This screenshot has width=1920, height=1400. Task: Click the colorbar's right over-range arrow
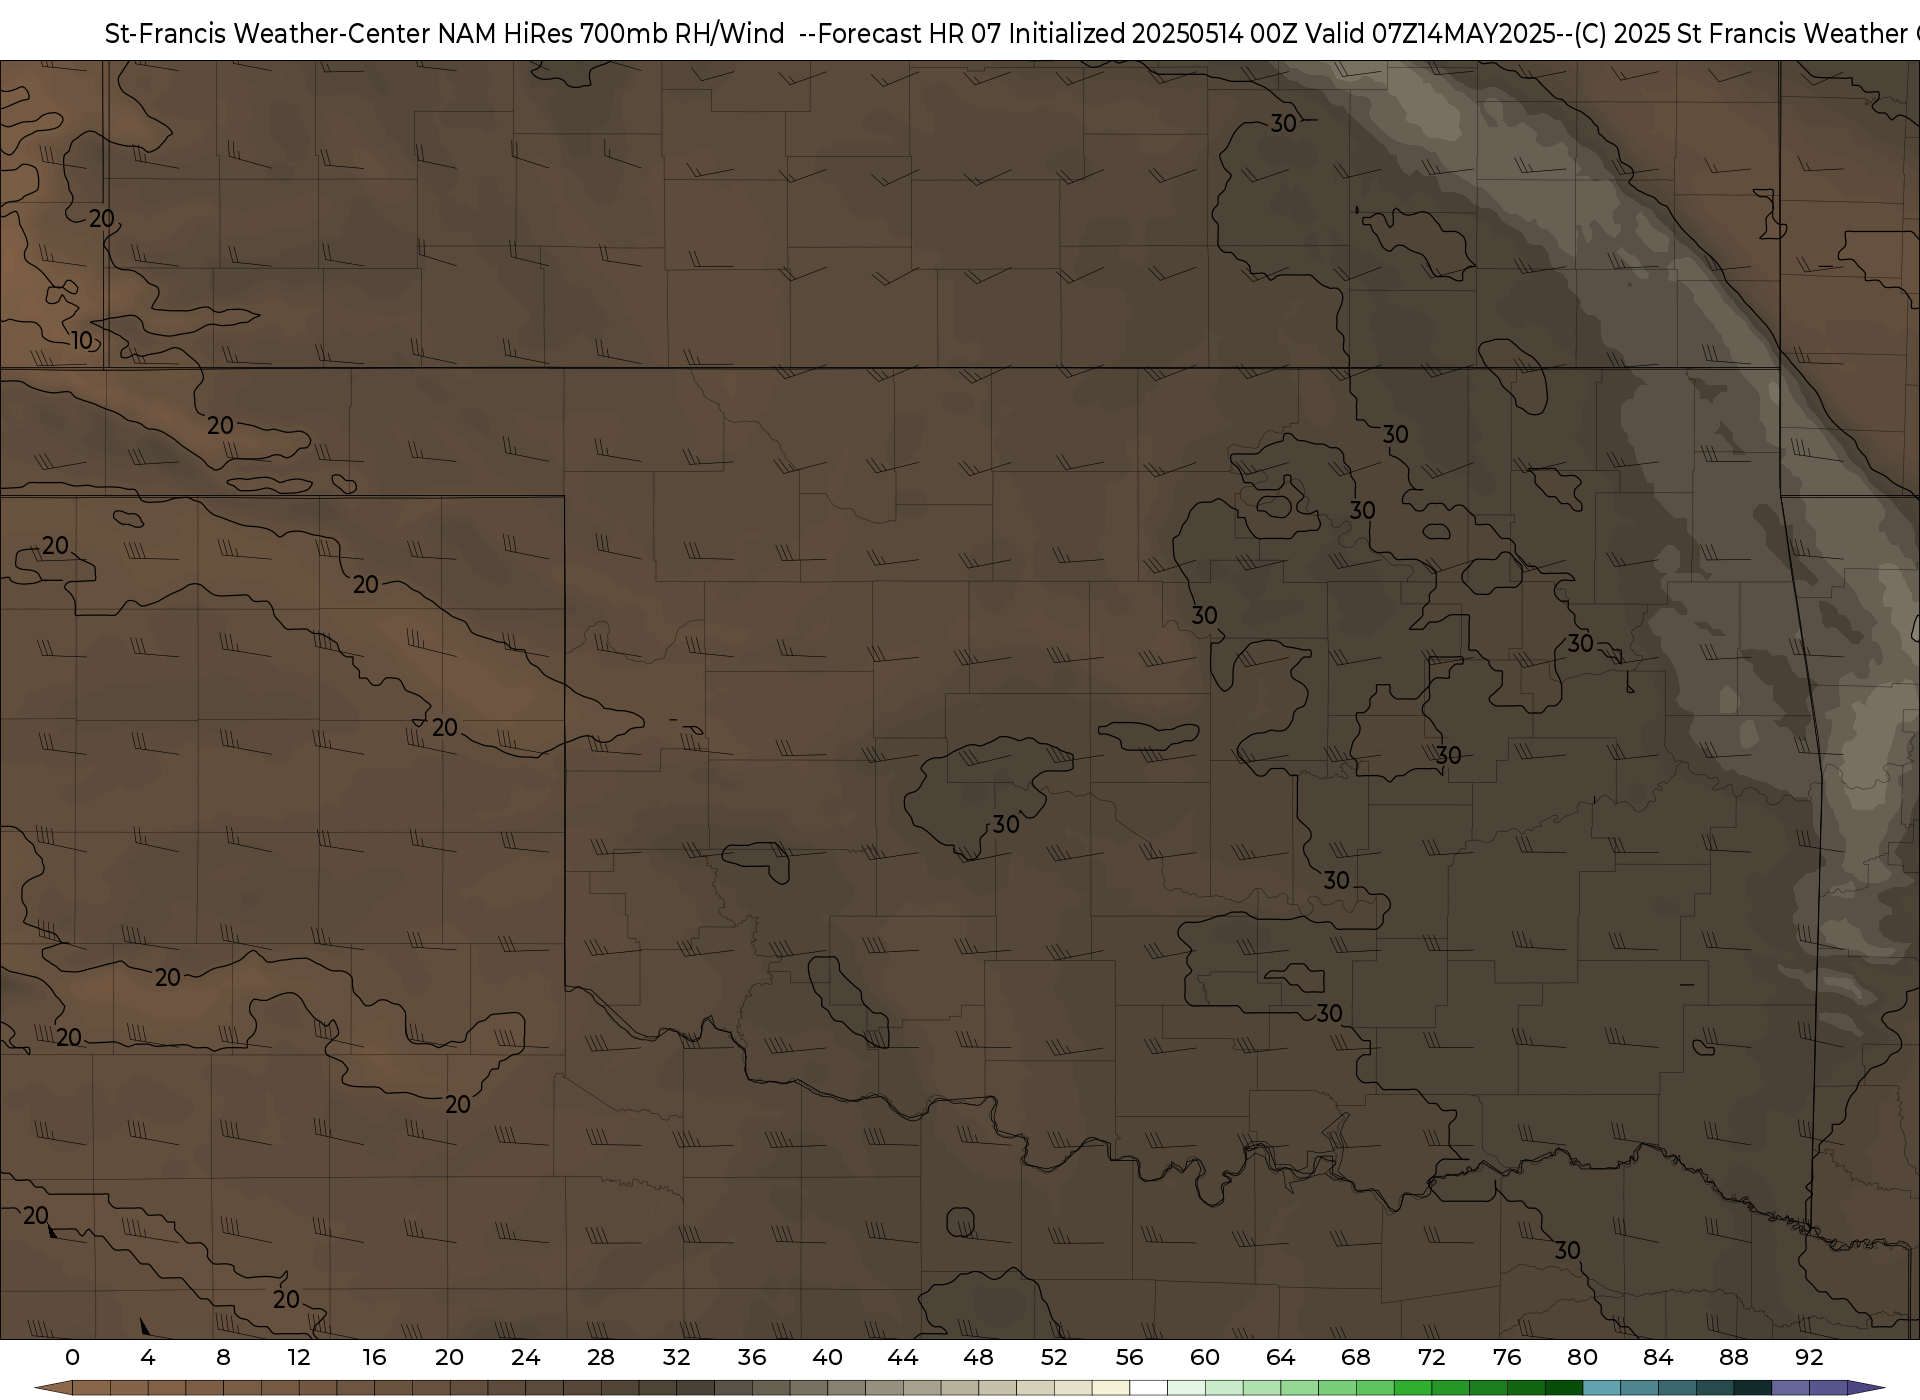pyautogui.click(x=1865, y=1388)
